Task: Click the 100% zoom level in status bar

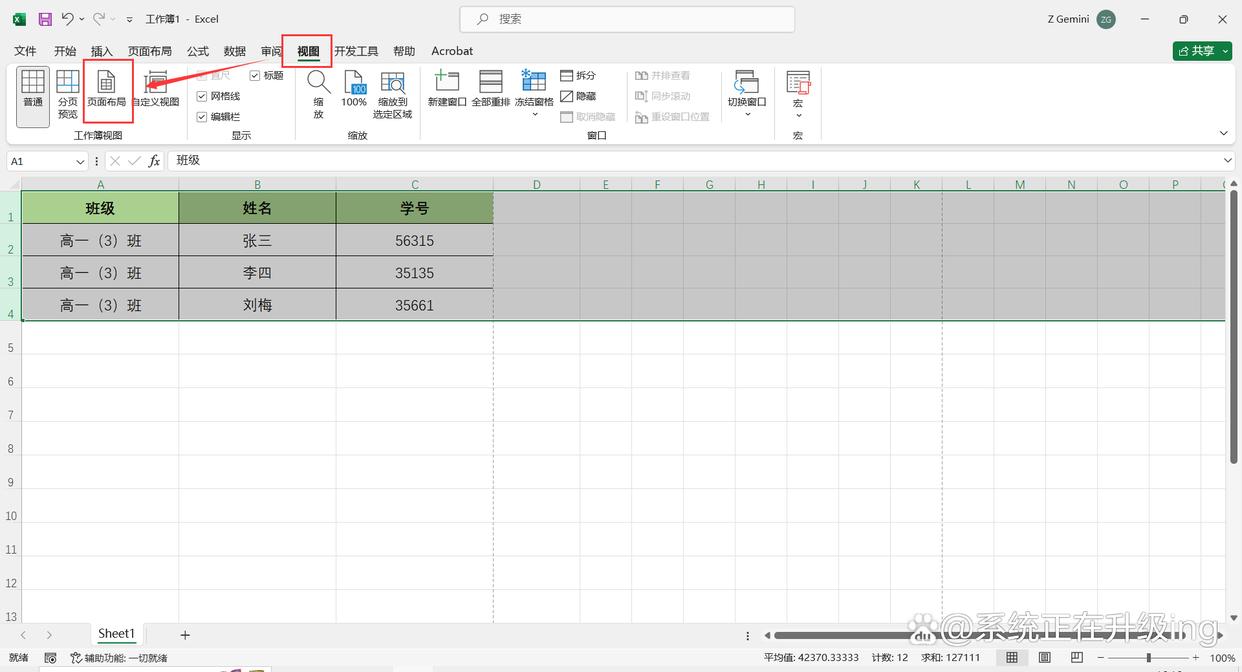Action: click(1222, 658)
